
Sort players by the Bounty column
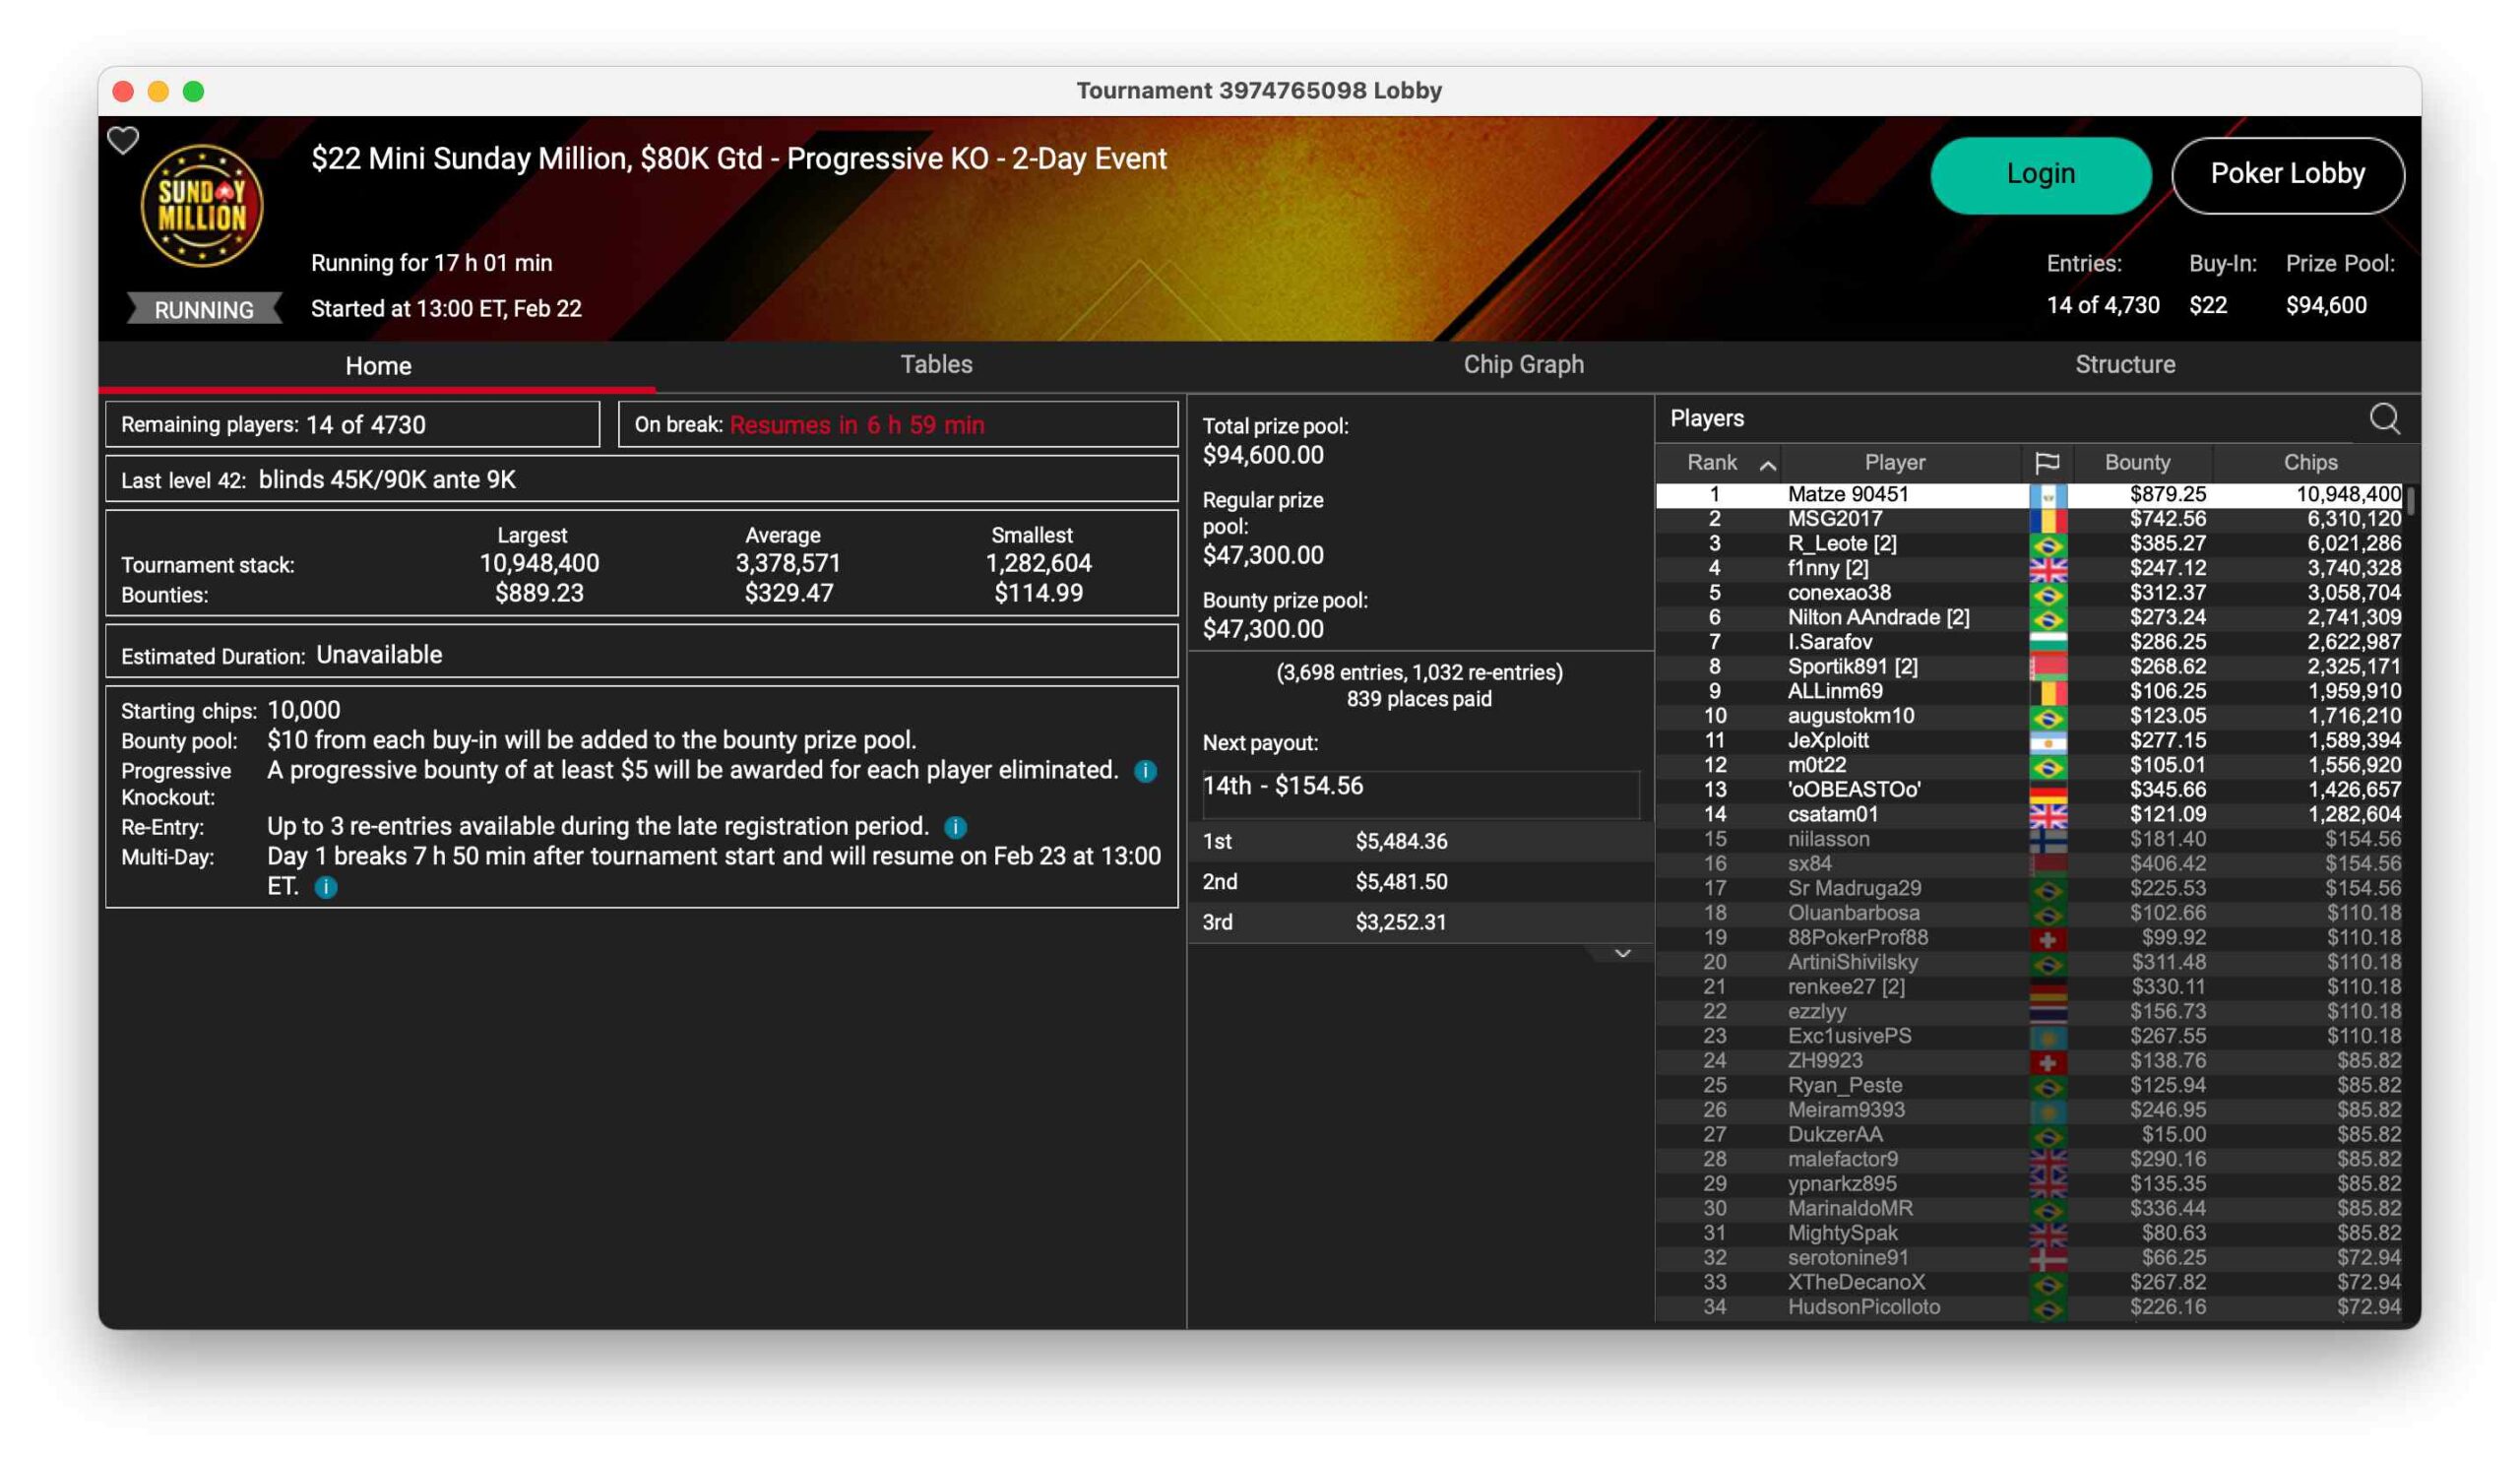pyautogui.click(x=2137, y=463)
